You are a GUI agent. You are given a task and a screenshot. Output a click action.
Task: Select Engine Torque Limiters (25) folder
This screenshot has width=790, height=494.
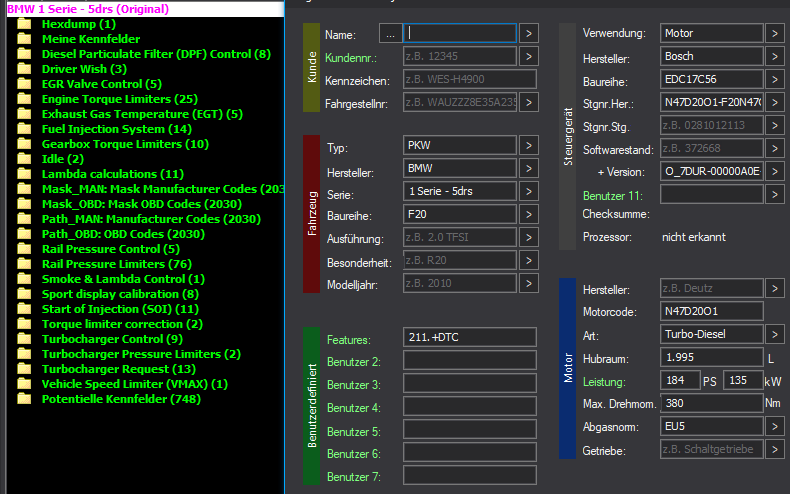pyautogui.click(x=120, y=99)
